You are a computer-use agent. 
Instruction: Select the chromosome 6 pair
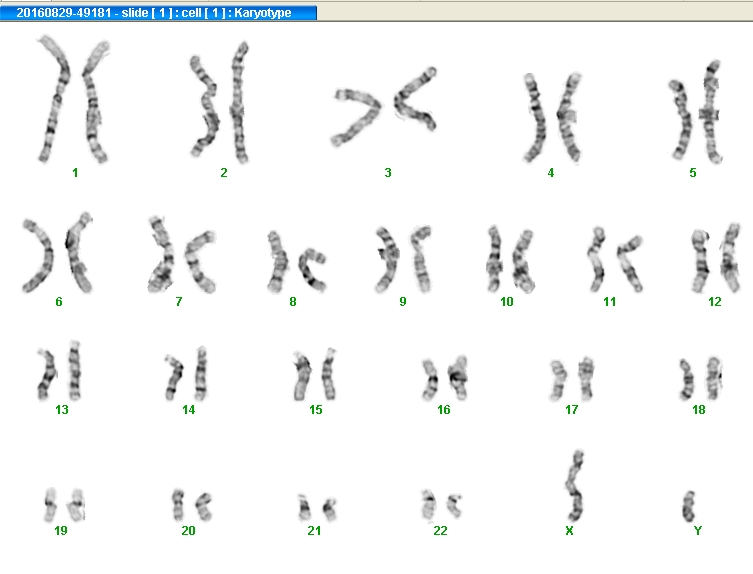[x=57, y=253]
